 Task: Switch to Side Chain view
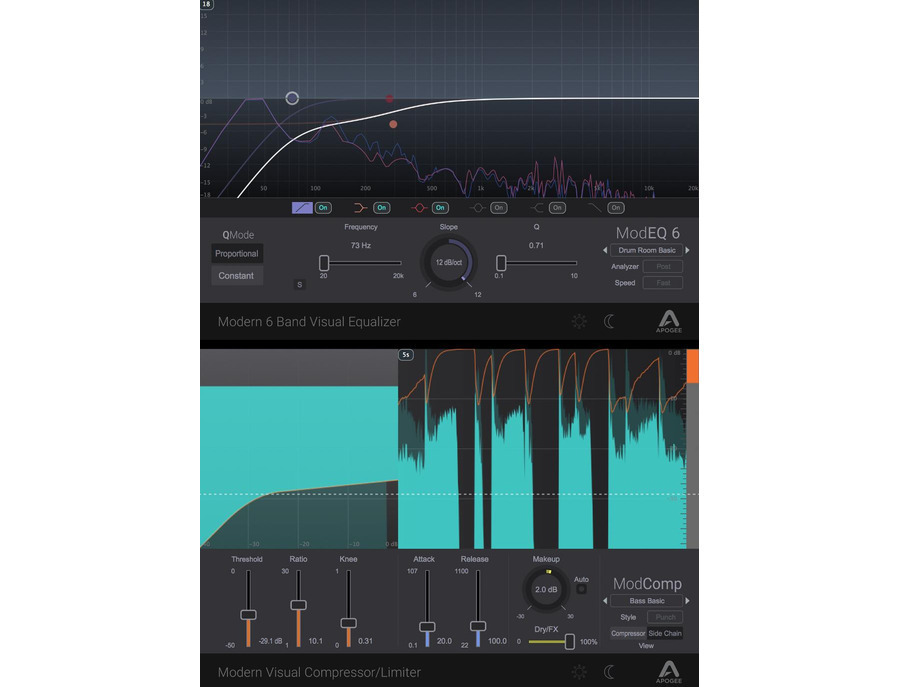pos(665,634)
